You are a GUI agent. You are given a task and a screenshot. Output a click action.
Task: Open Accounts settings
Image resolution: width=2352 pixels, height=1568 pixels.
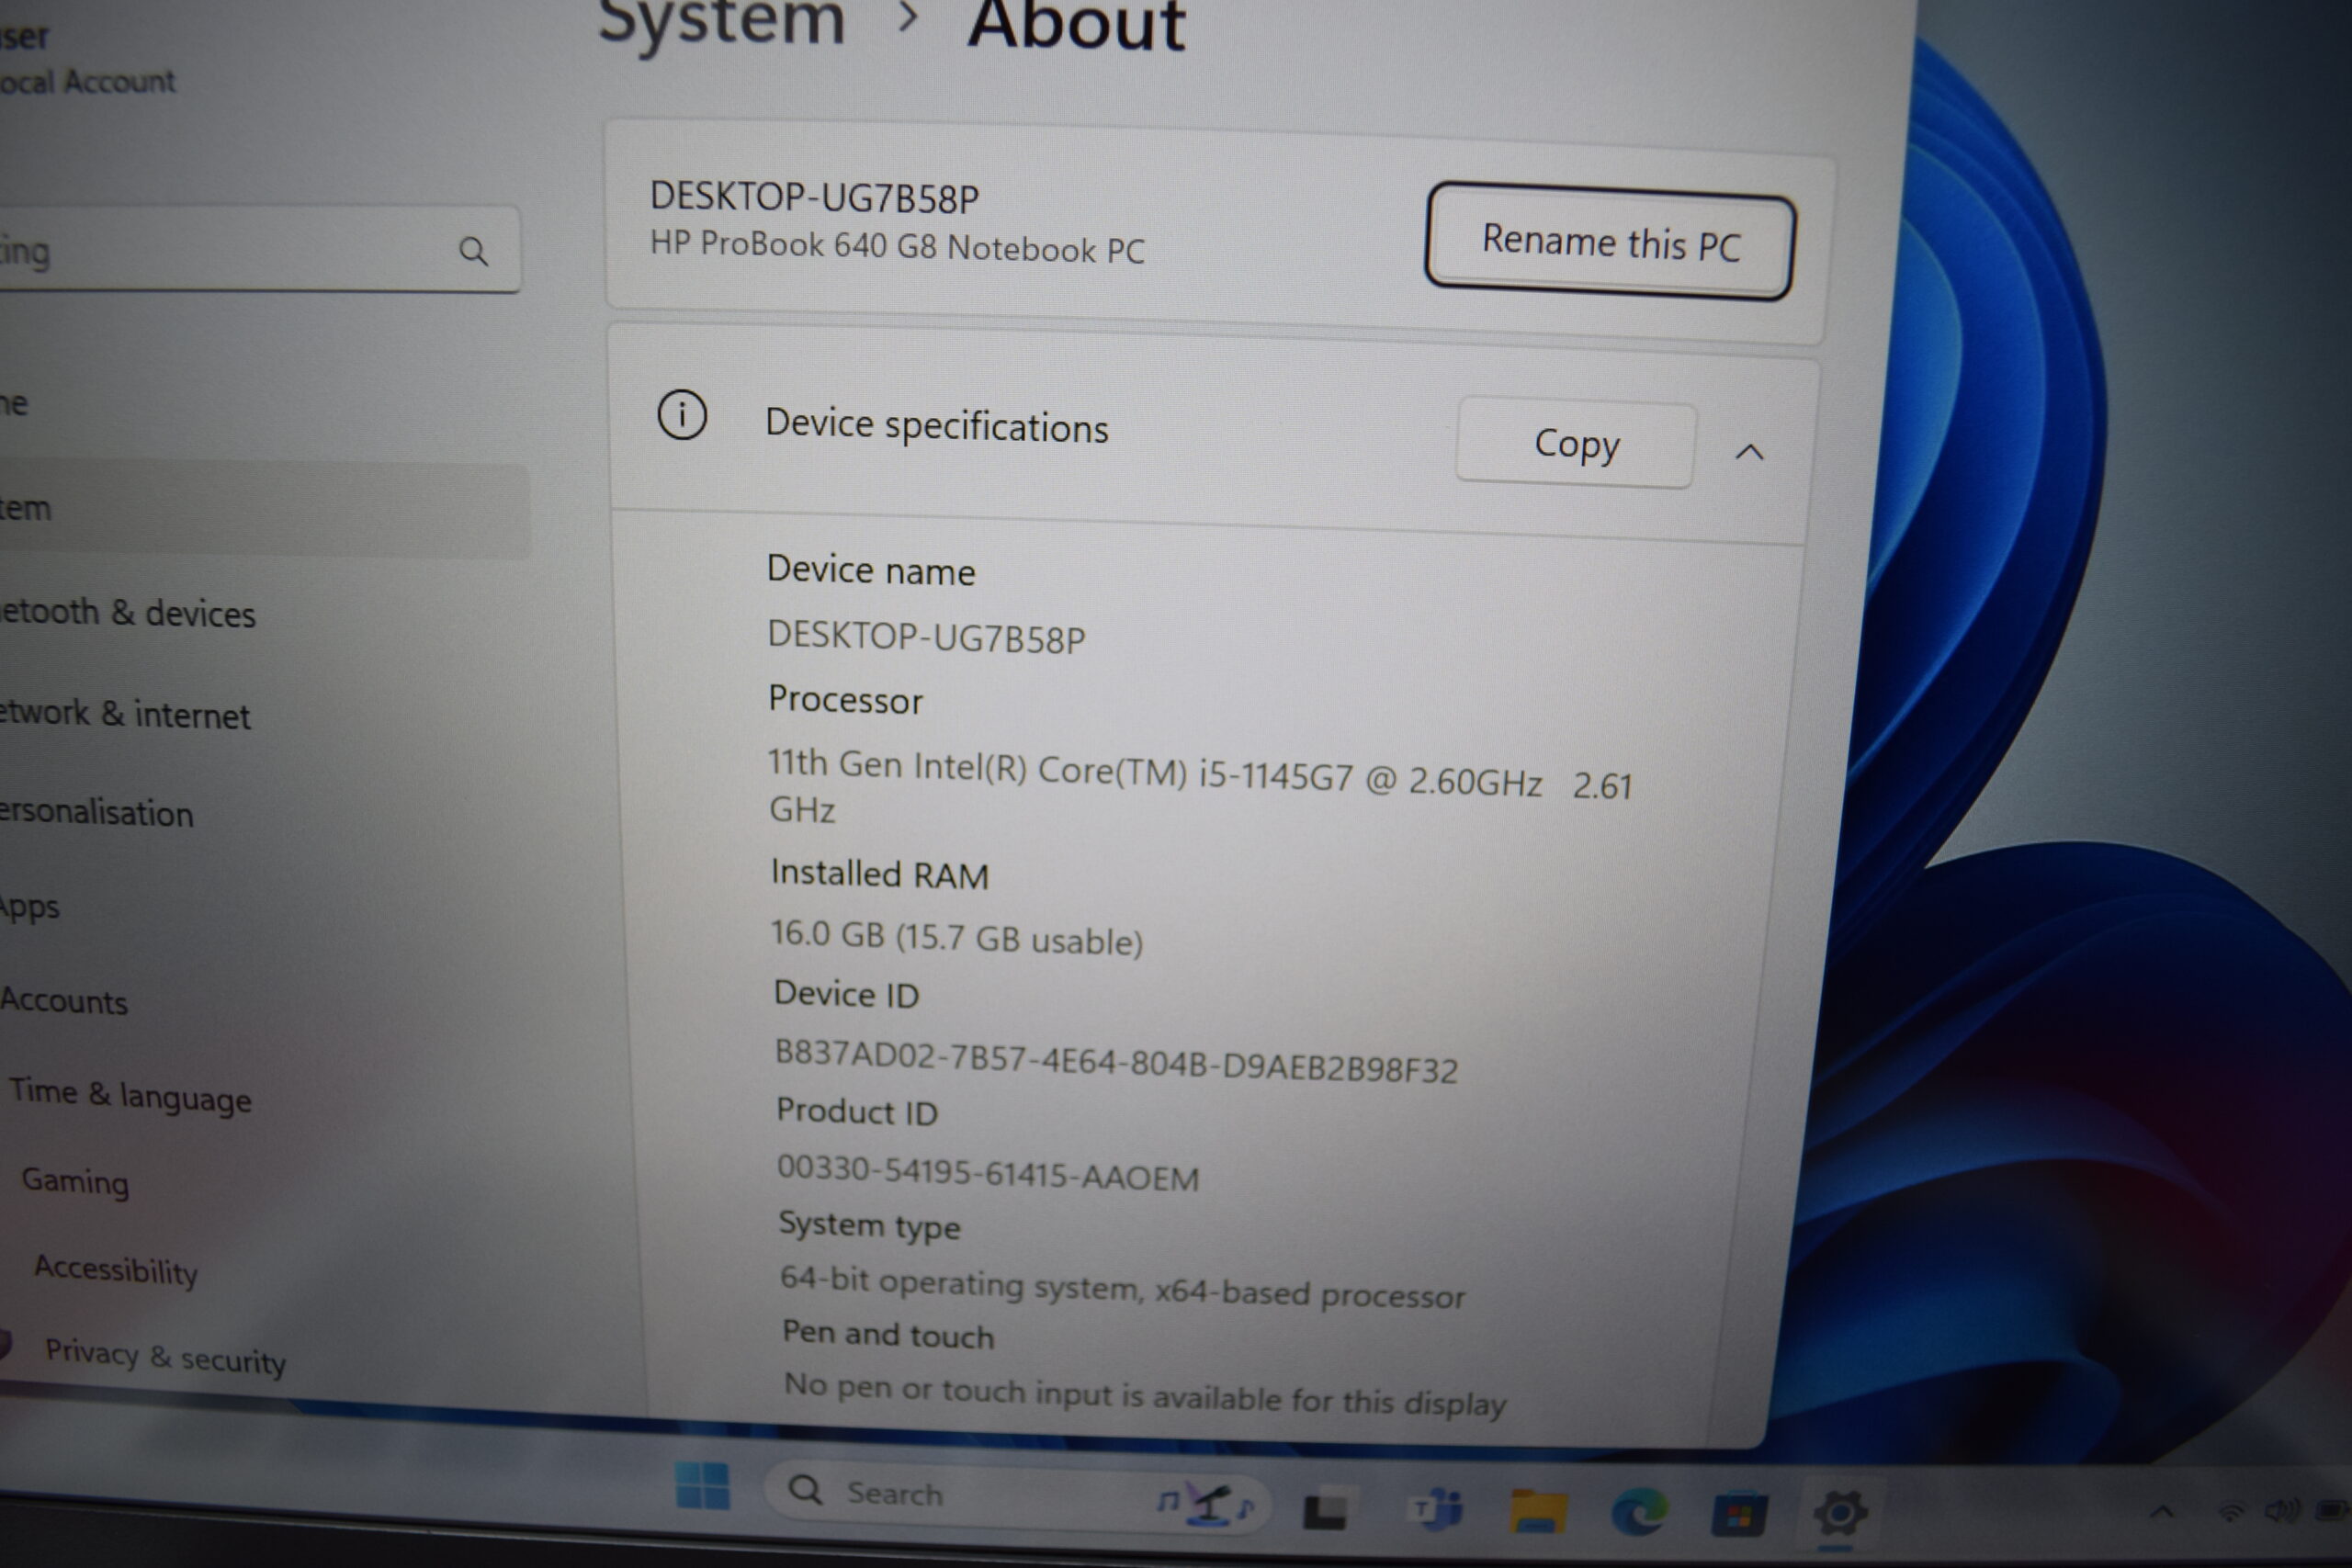(64, 1001)
